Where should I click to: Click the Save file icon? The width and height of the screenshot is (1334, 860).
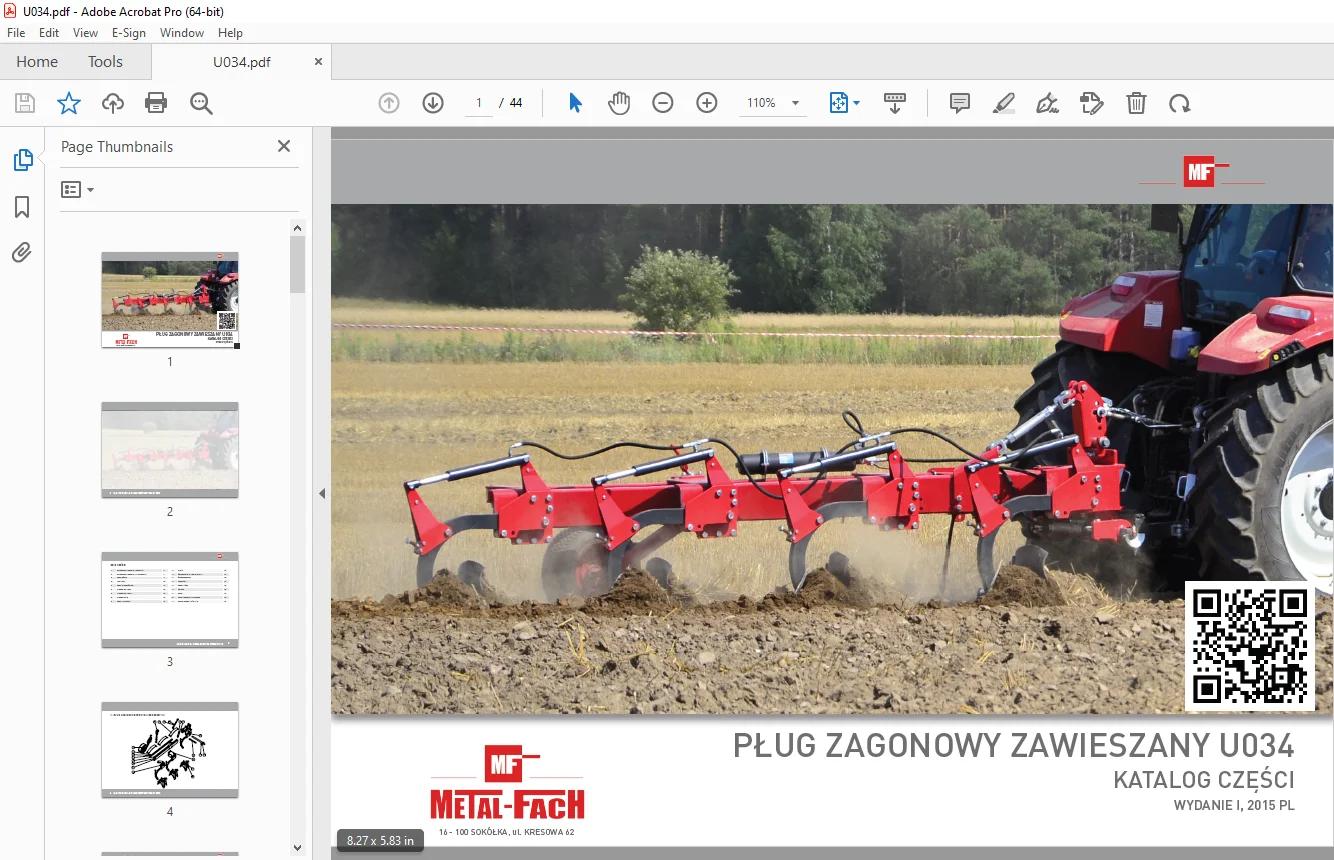[x=25, y=103]
